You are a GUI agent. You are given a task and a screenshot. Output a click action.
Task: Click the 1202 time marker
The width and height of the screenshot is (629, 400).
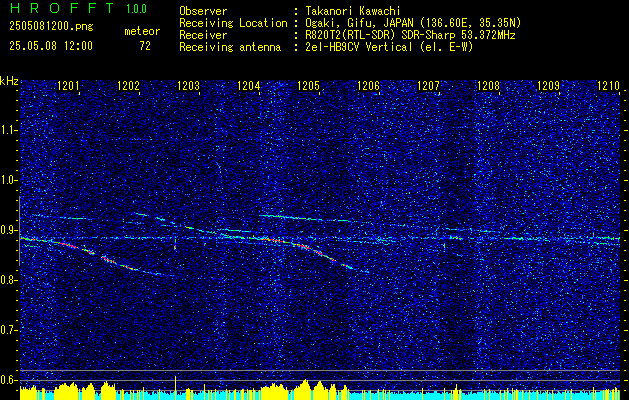coord(129,85)
